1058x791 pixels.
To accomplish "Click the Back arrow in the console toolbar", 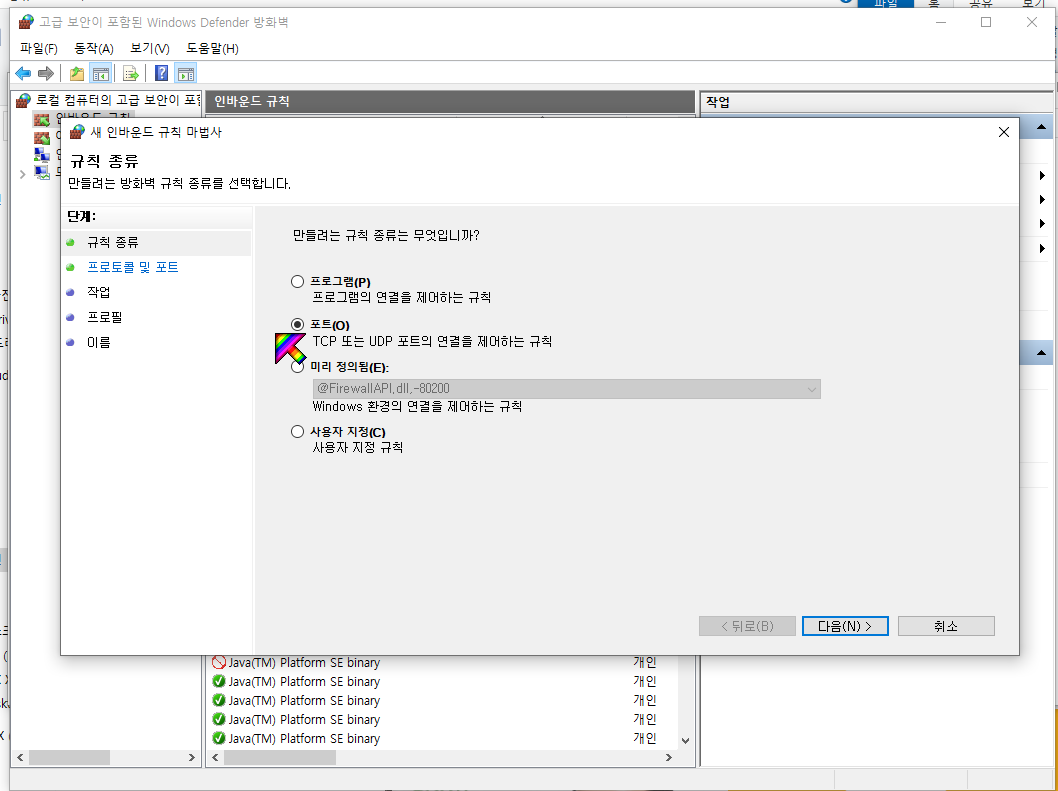I will click(x=23, y=74).
